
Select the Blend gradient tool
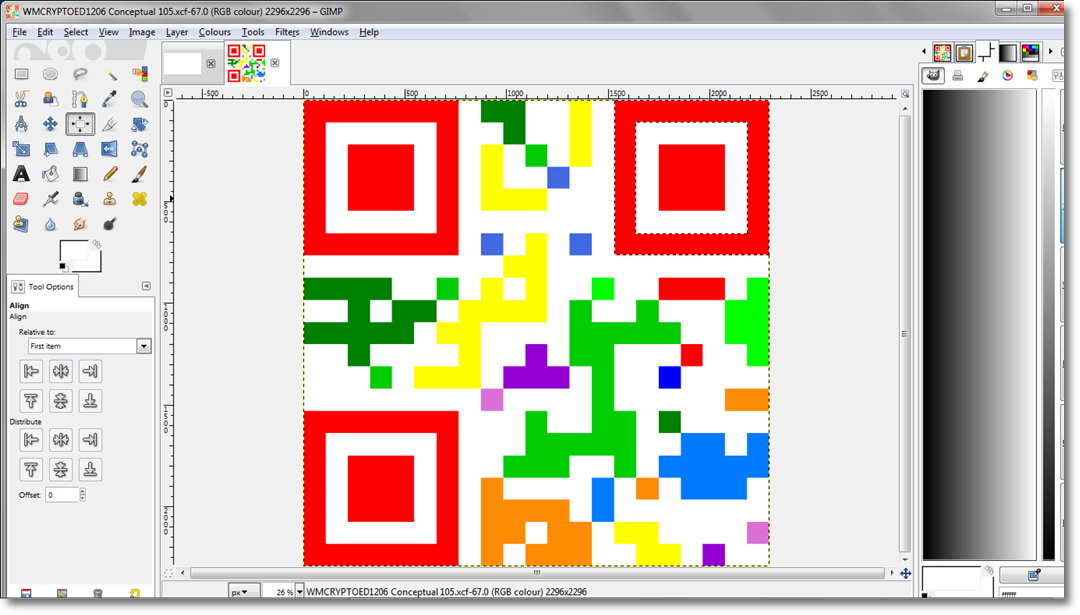tap(80, 174)
